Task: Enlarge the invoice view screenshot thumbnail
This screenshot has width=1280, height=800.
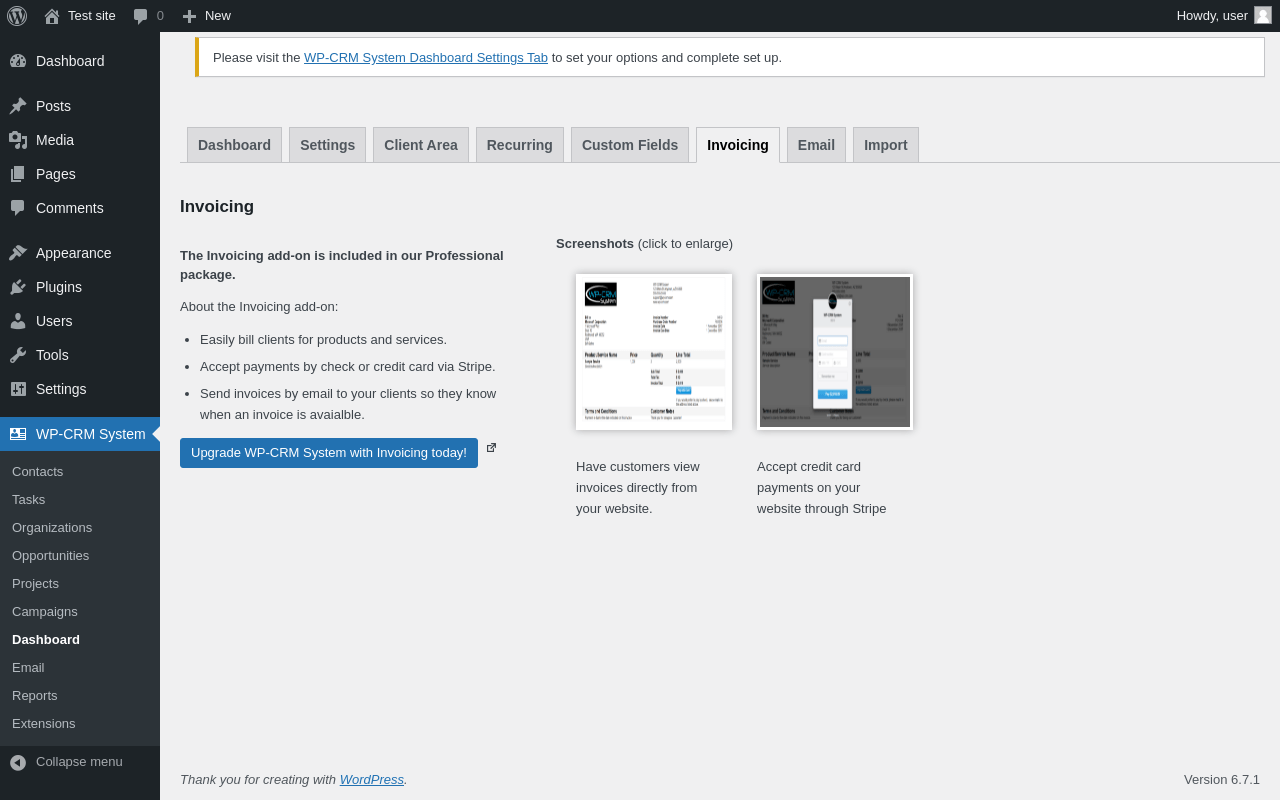Action: (654, 352)
